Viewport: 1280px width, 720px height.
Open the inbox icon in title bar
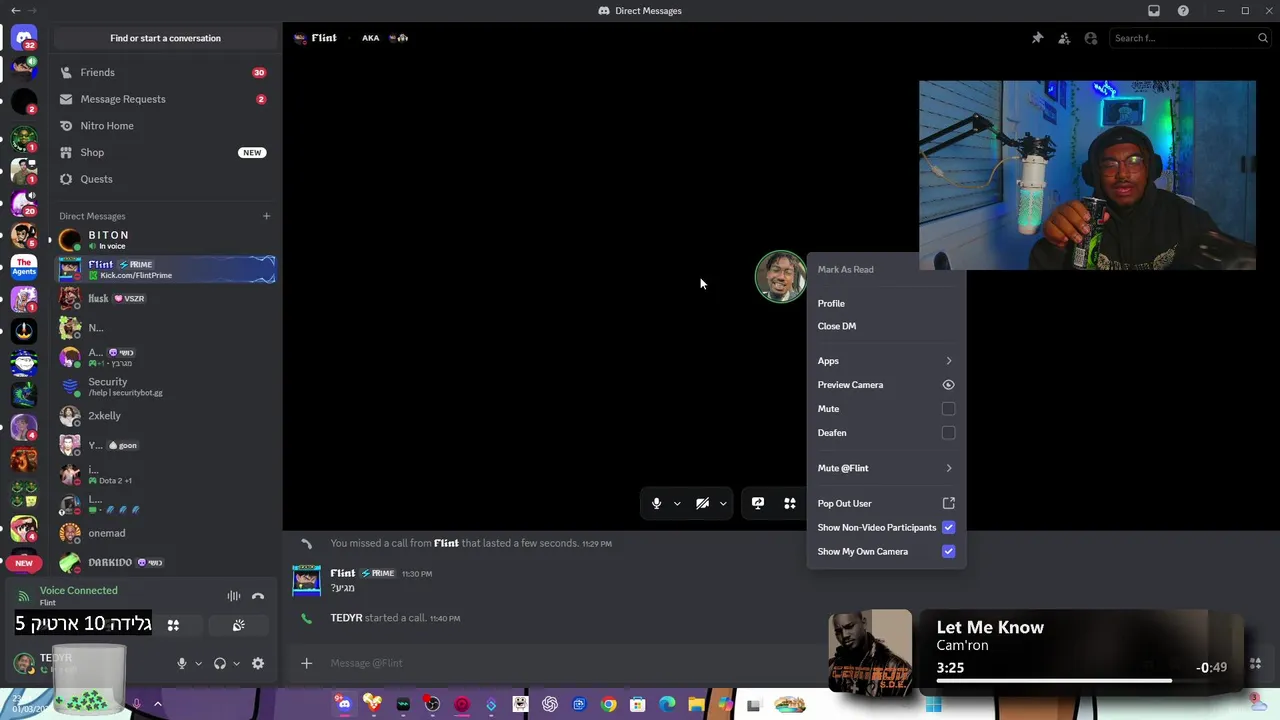[1154, 11]
